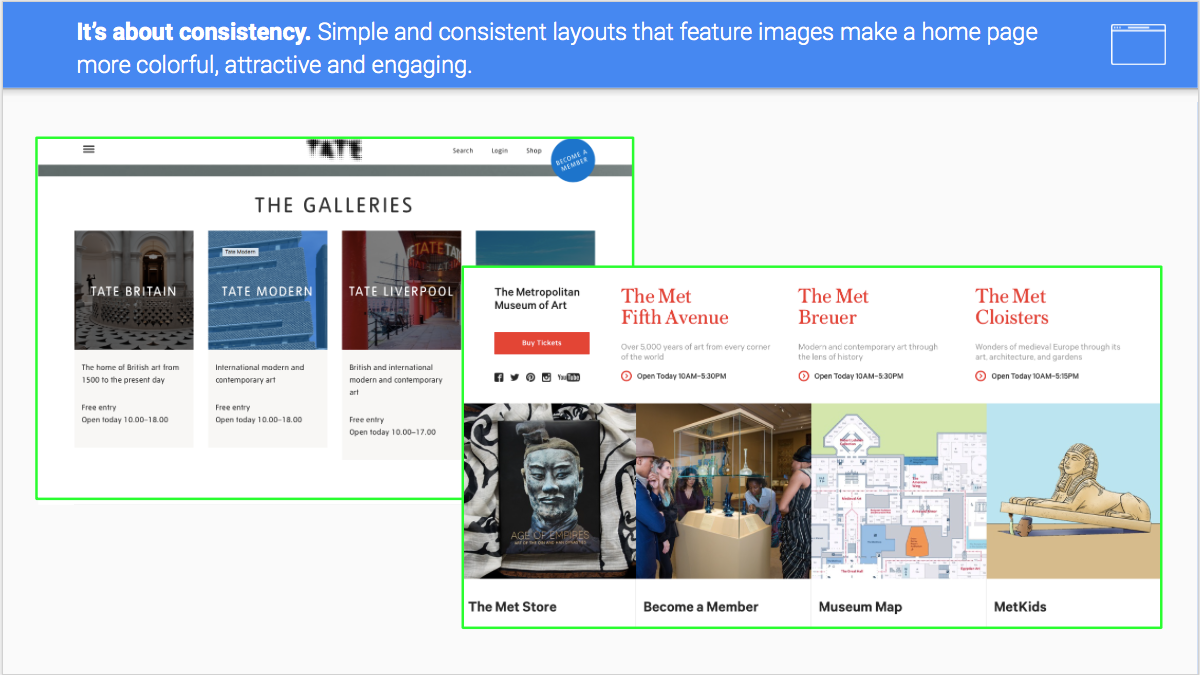Click 'Open Today 10AM–5:15PM' text
This screenshot has width=1200, height=675.
[1035, 377]
